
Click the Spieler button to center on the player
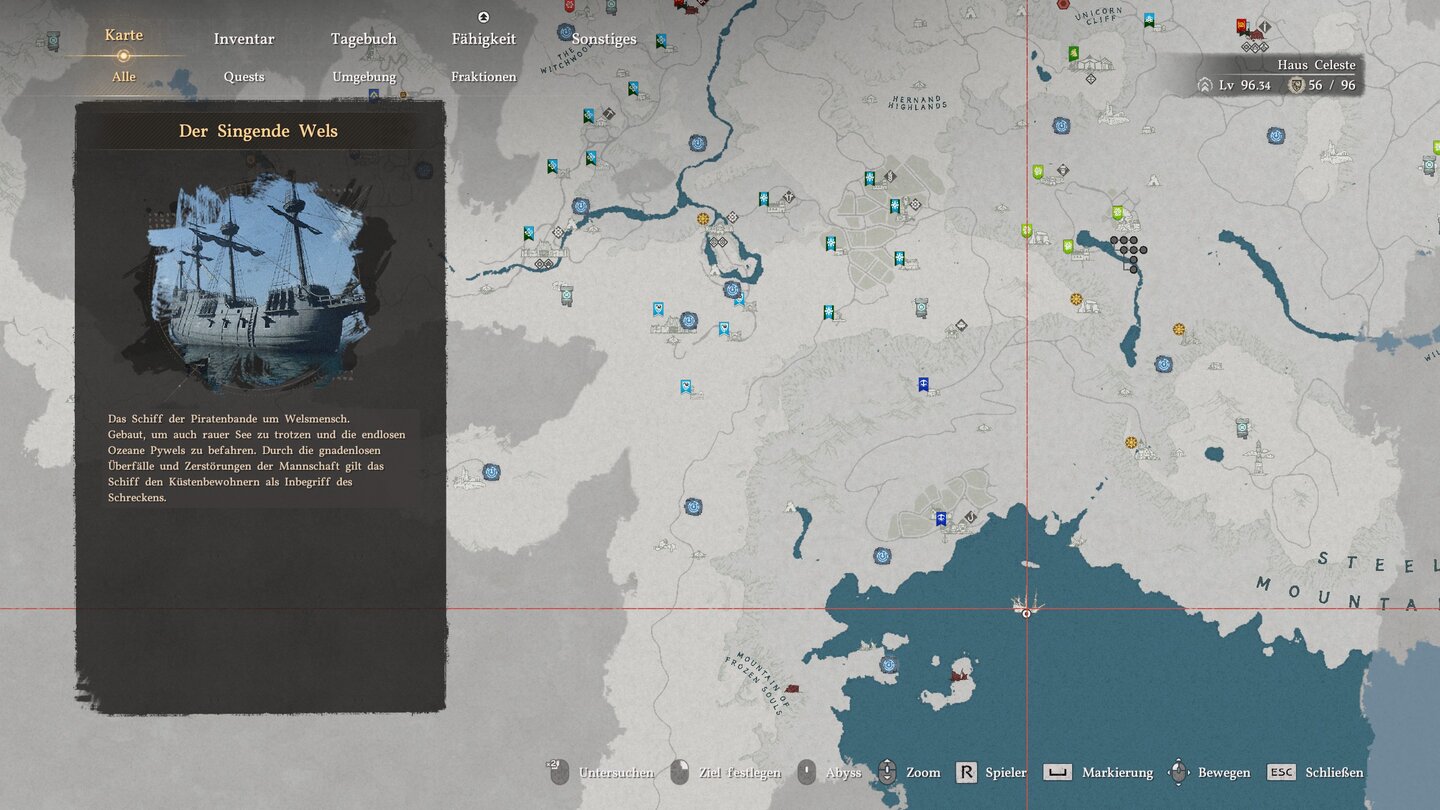click(x=991, y=772)
